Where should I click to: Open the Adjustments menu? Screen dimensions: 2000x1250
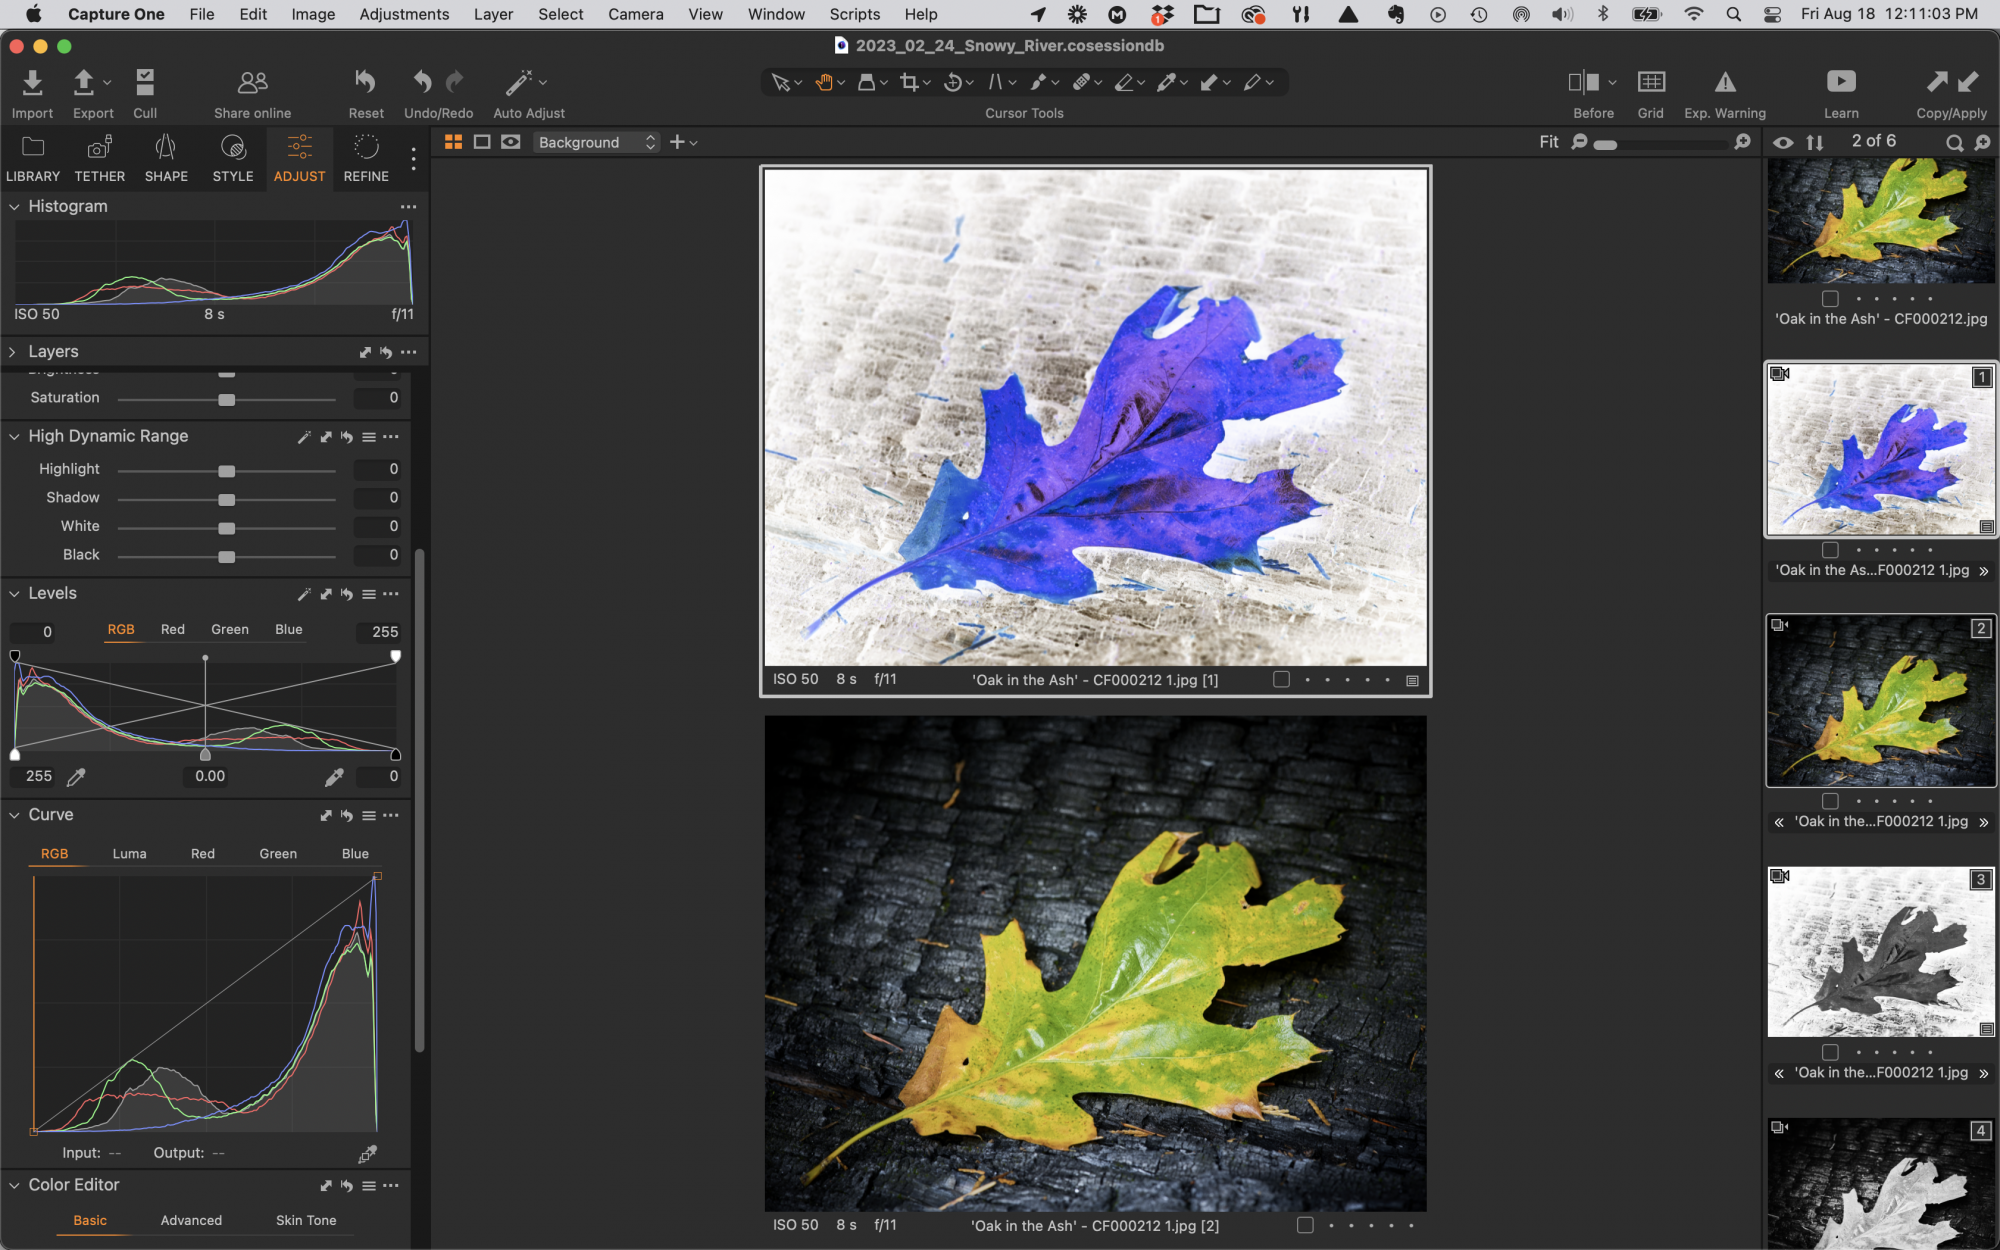404,14
